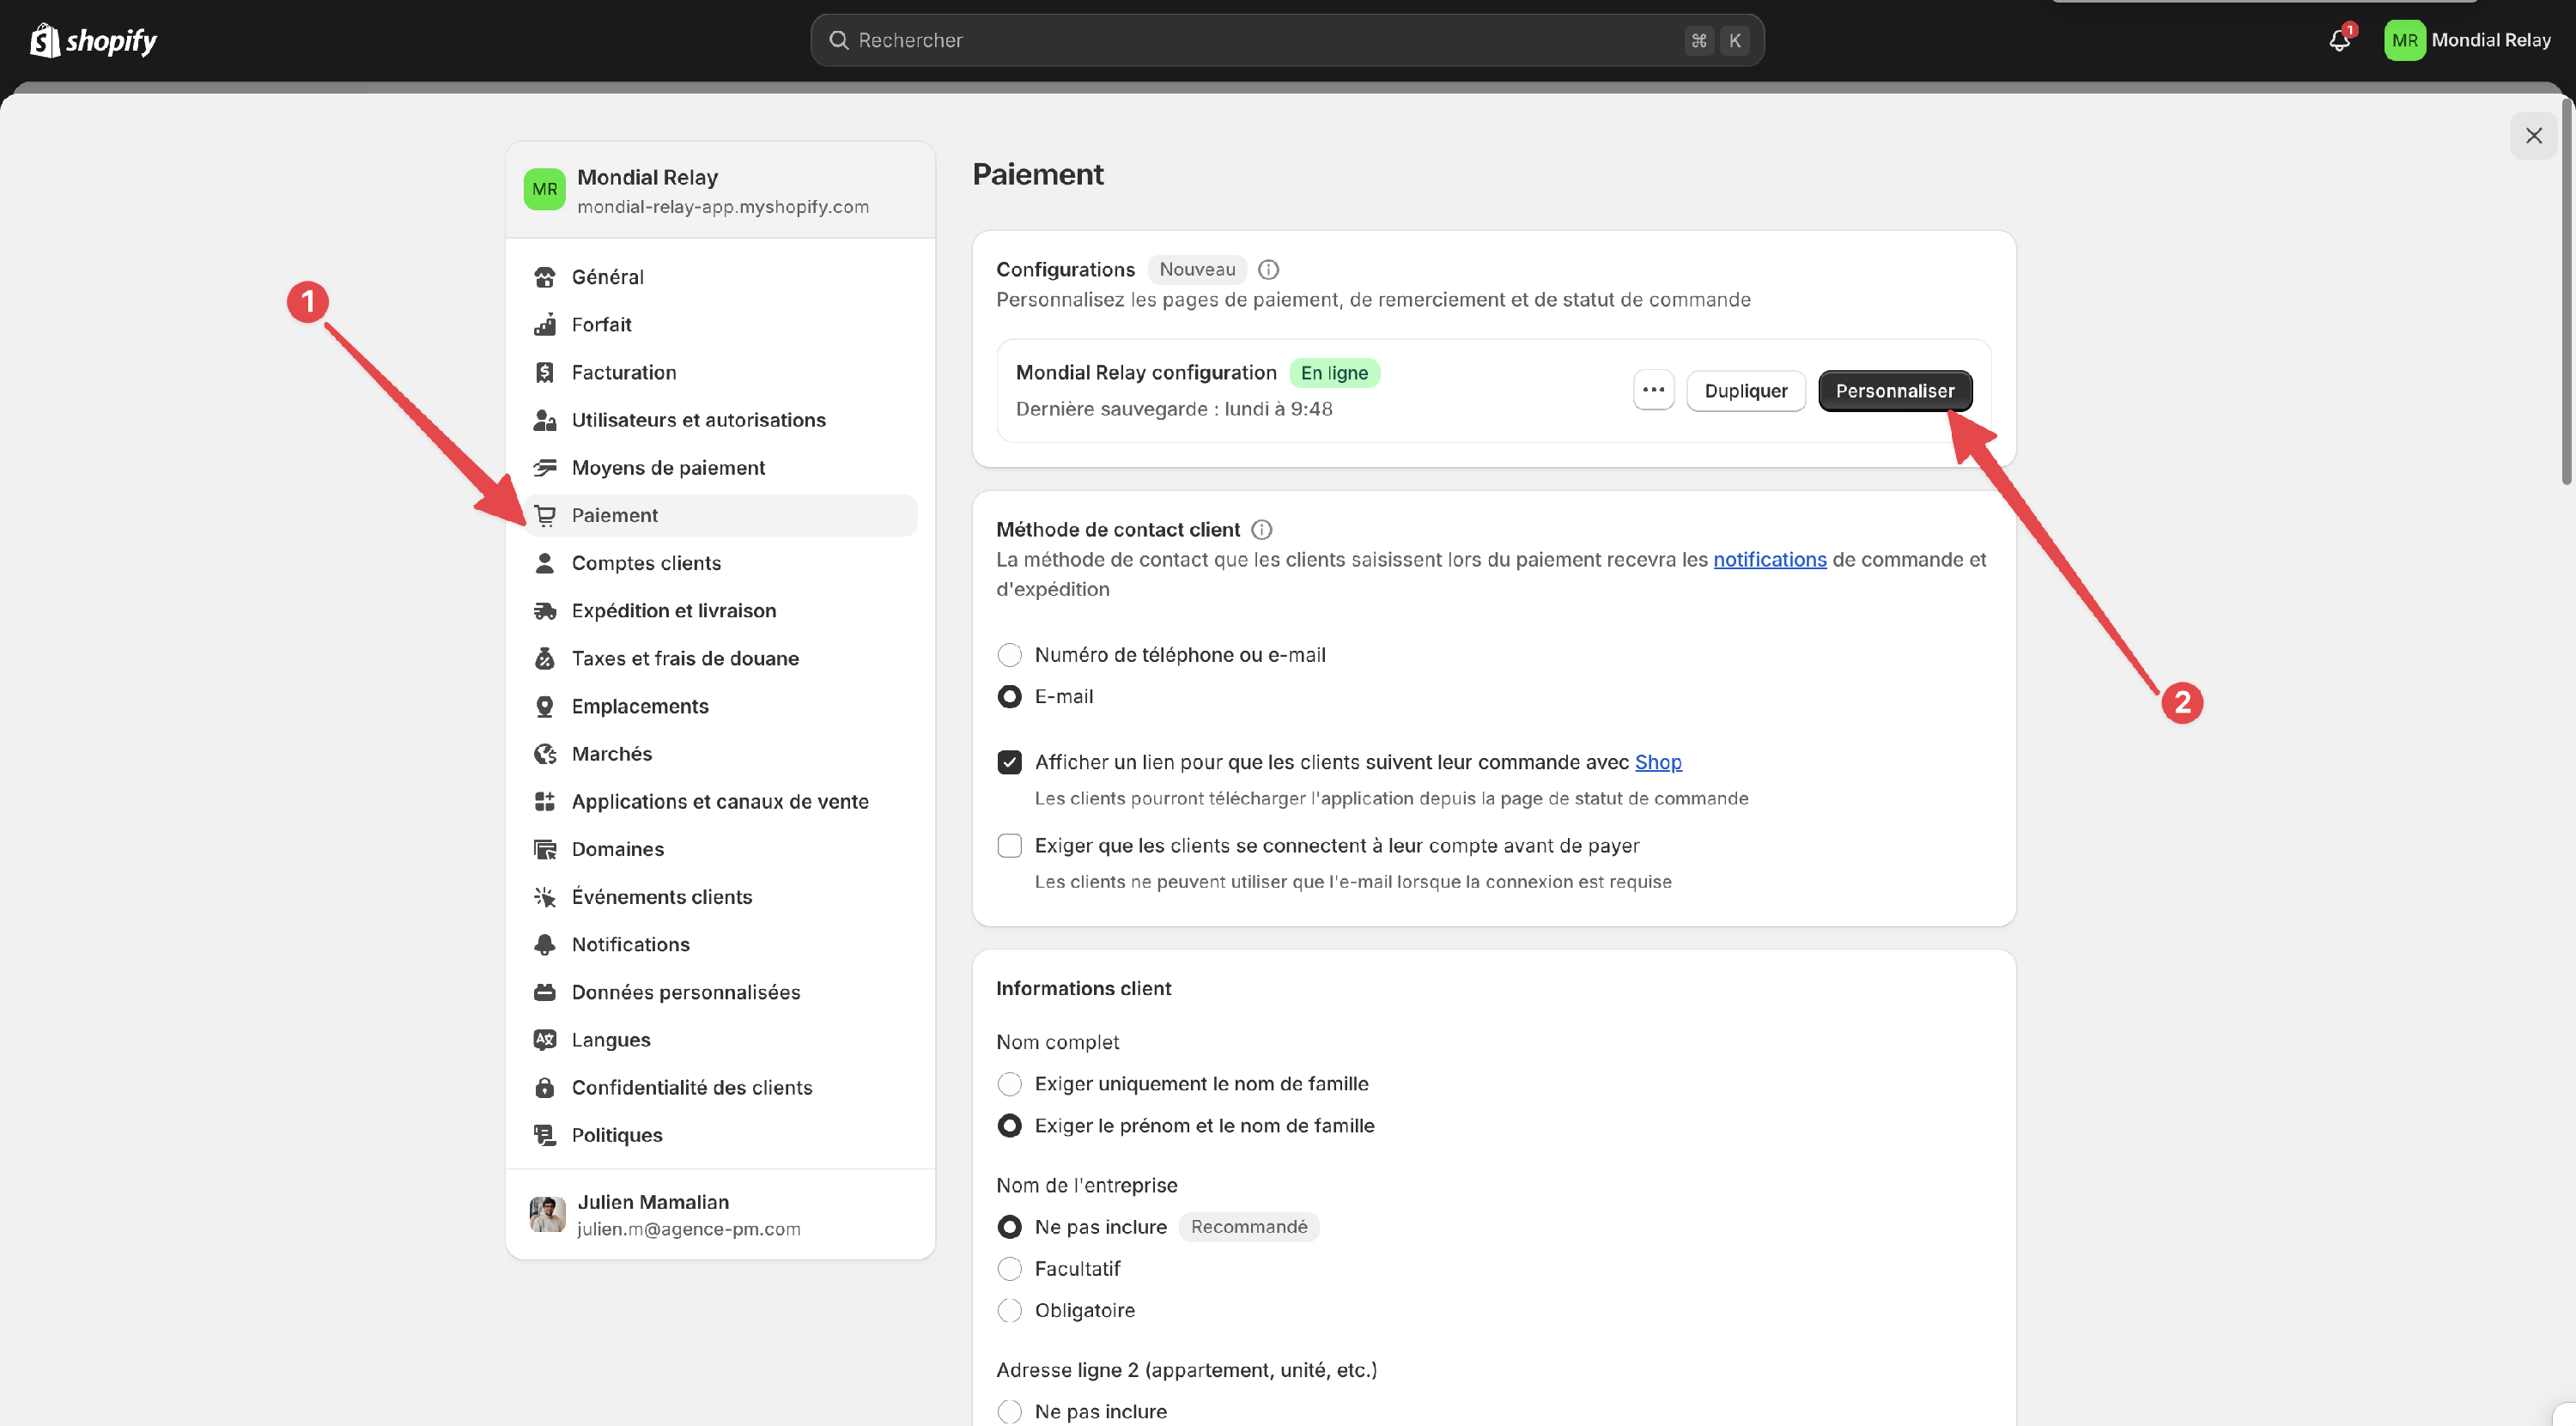Click the Langues translation icon
The image size is (2576, 1426).
click(x=545, y=1040)
